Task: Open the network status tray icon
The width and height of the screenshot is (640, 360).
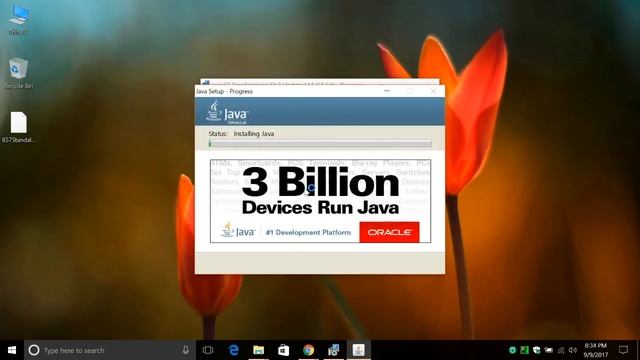Action: point(561,350)
